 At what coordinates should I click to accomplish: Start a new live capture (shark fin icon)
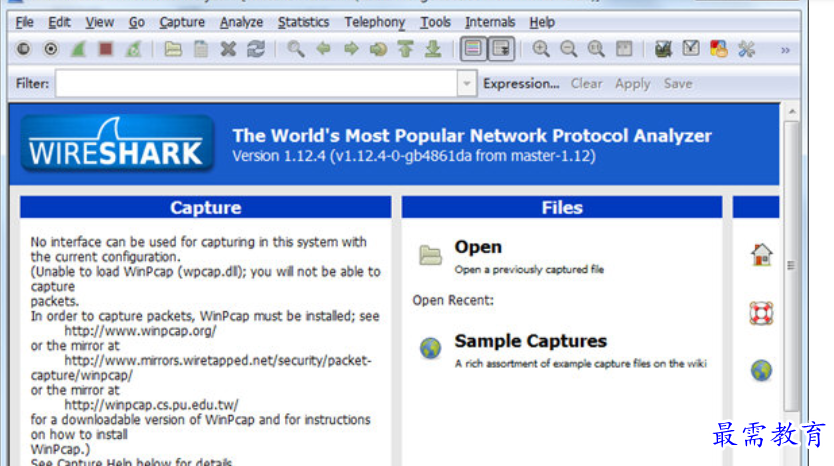78,49
